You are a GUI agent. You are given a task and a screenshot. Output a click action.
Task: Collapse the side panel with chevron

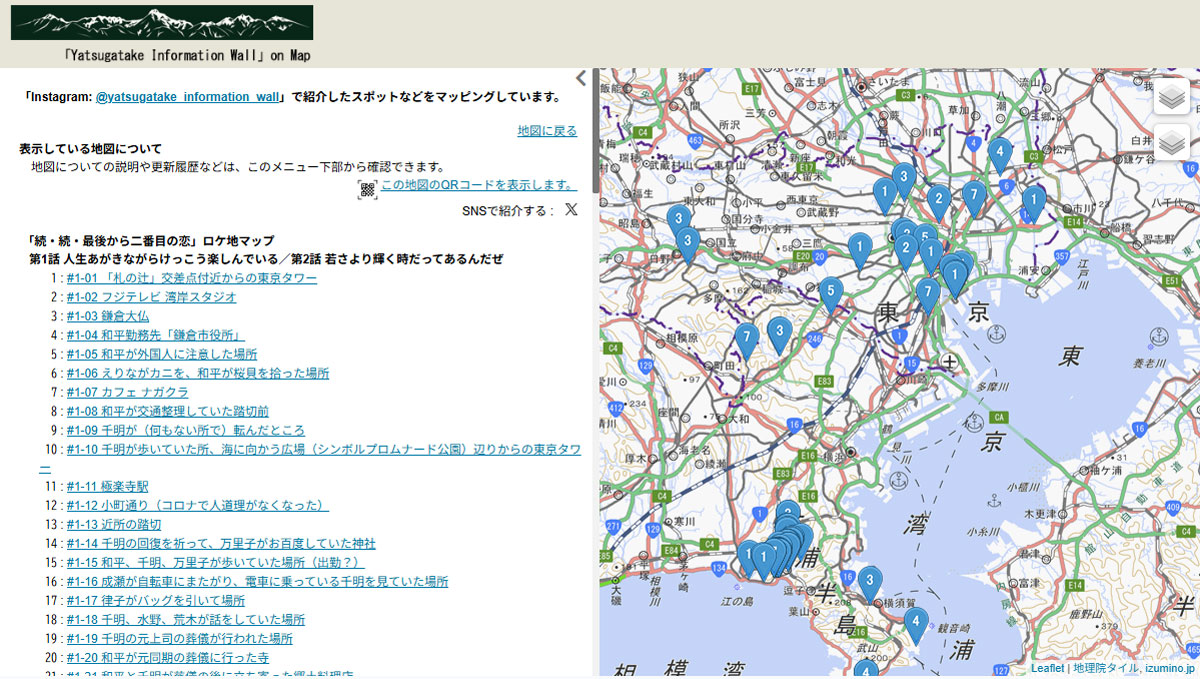pyautogui.click(x=581, y=79)
